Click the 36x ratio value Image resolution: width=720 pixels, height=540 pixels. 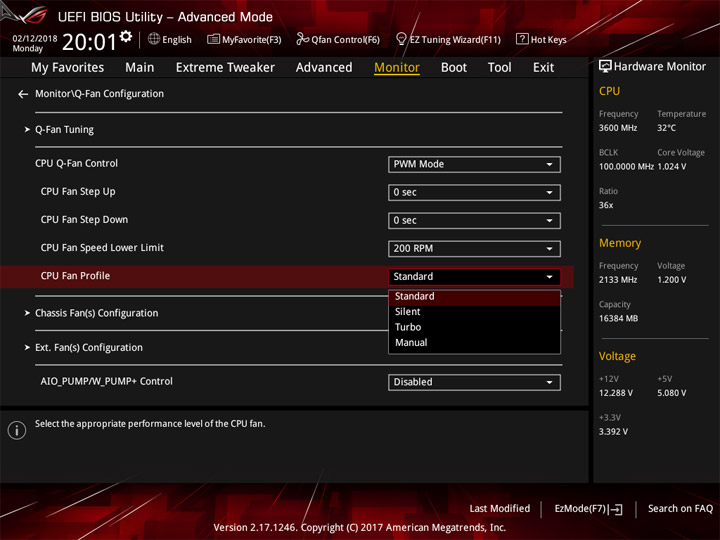(x=606, y=205)
